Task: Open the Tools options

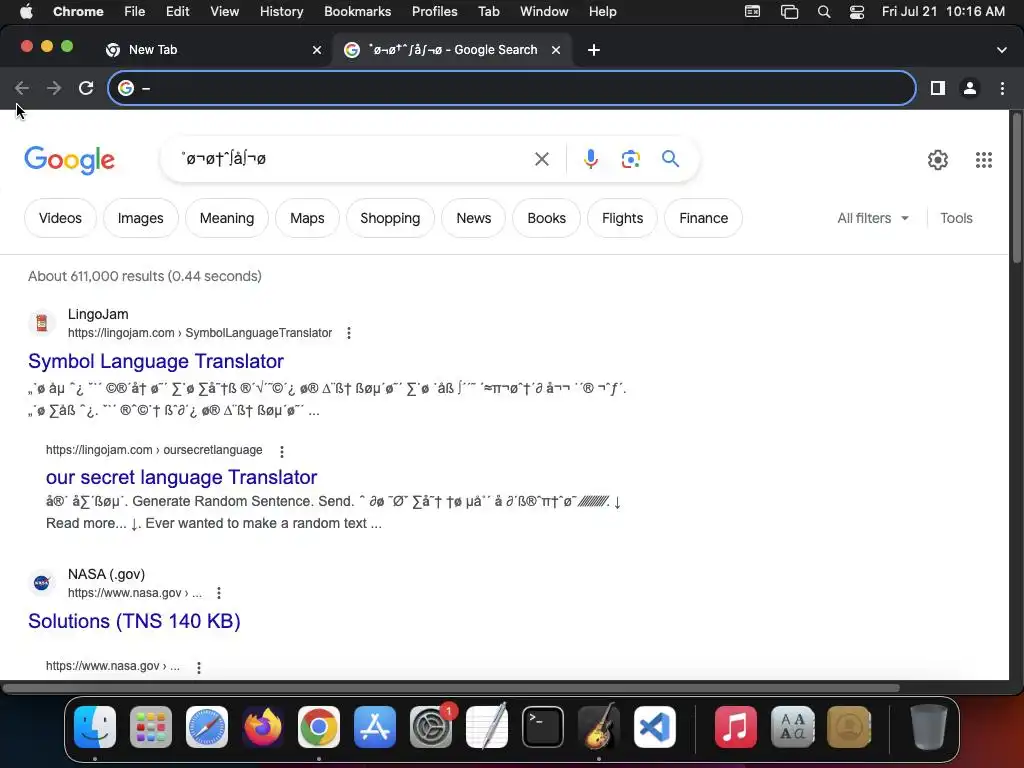Action: point(956,218)
